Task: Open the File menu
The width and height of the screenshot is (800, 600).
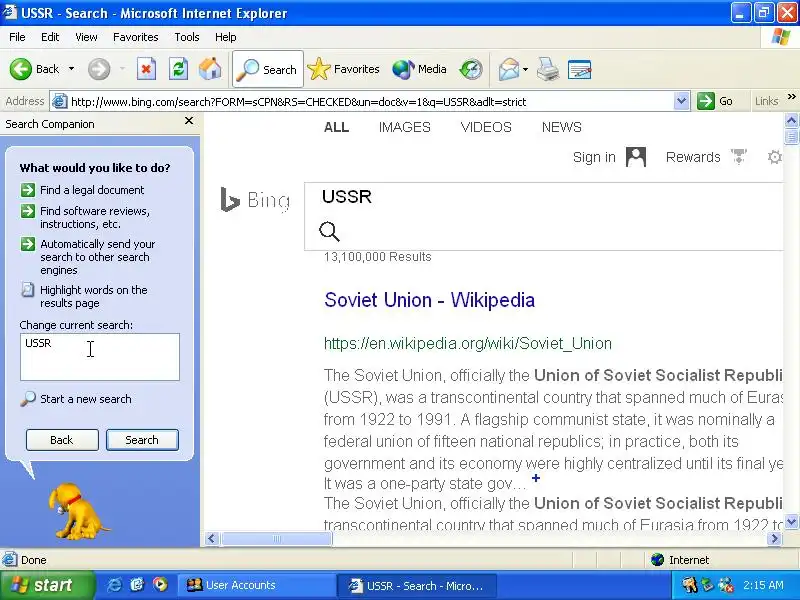Action: 17,37
